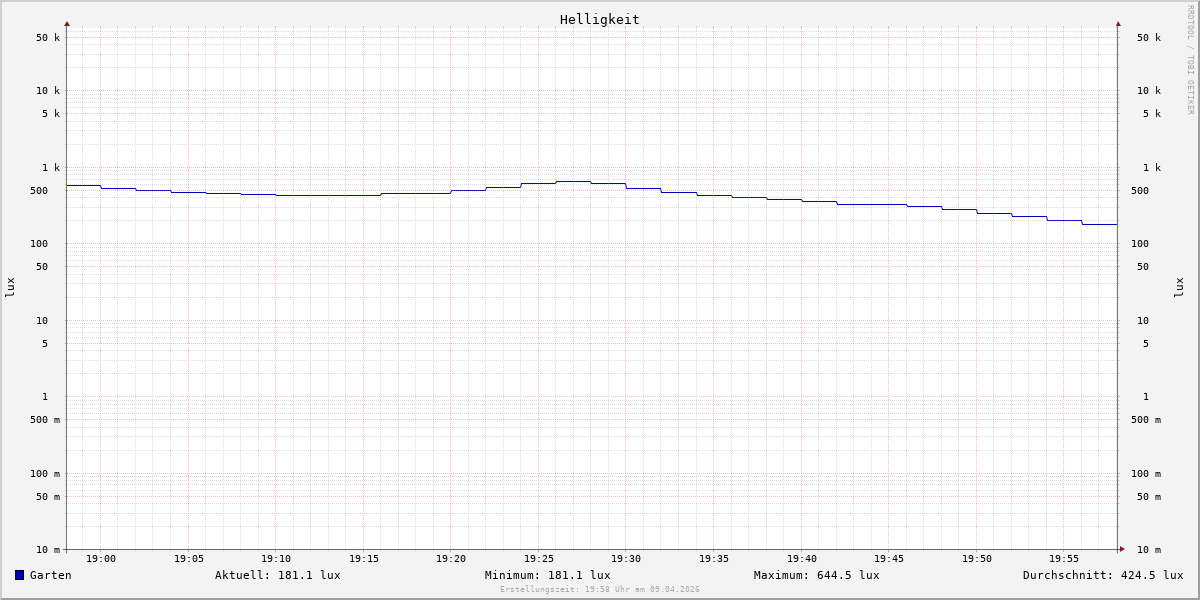Screen dimensions: 1200x600
Task: Click the 19:00 time axis label
Action: 101,559
